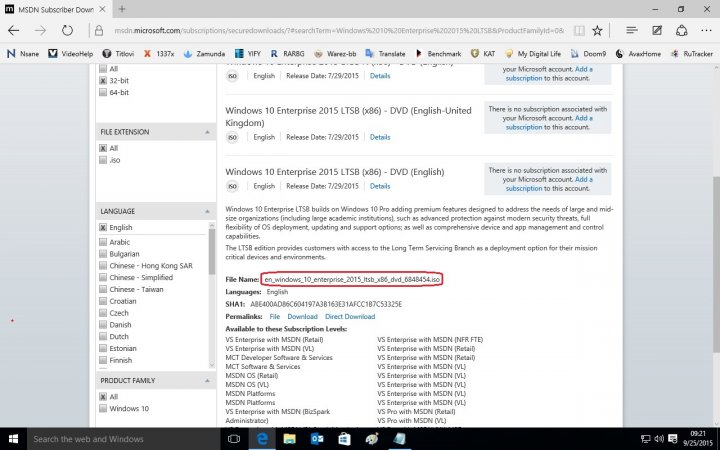Click the Windows Start button
720x450 pixels.
pos(13,439)
